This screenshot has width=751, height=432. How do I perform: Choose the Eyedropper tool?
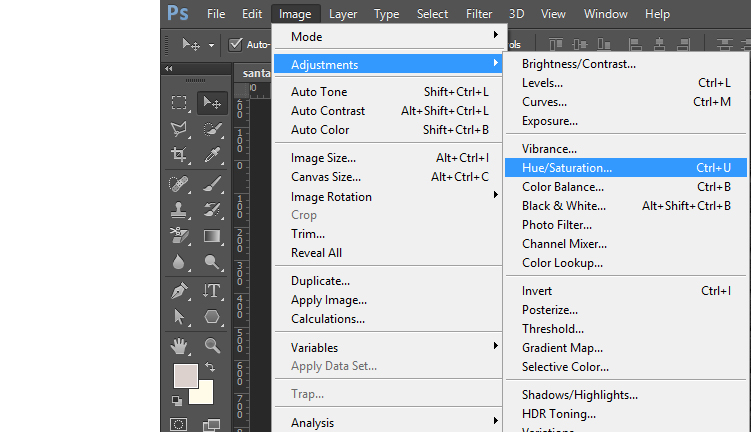coord(212,155)
